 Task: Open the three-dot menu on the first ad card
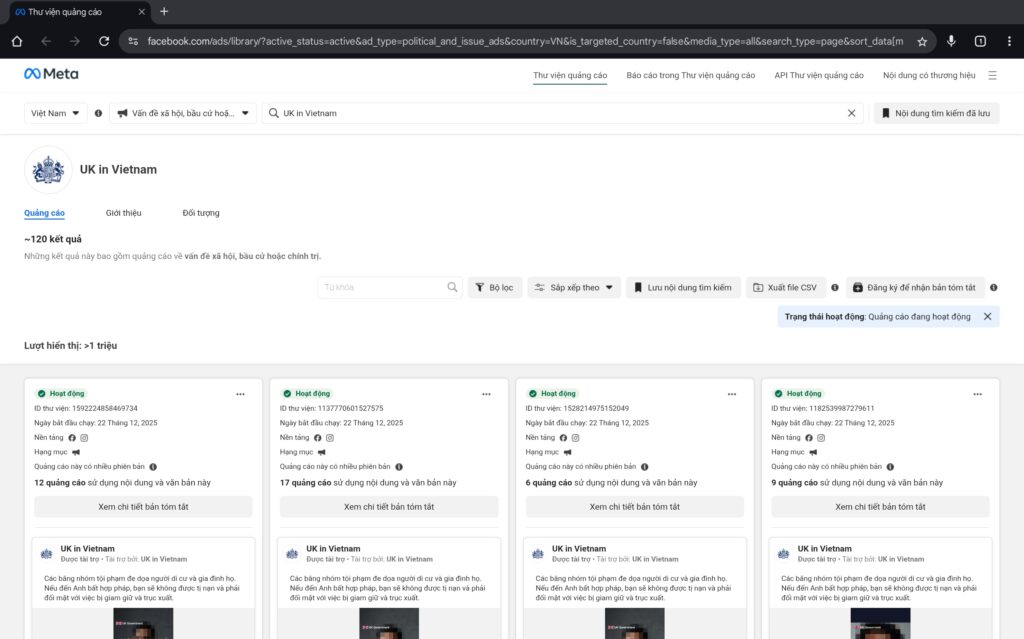(240, 394)
